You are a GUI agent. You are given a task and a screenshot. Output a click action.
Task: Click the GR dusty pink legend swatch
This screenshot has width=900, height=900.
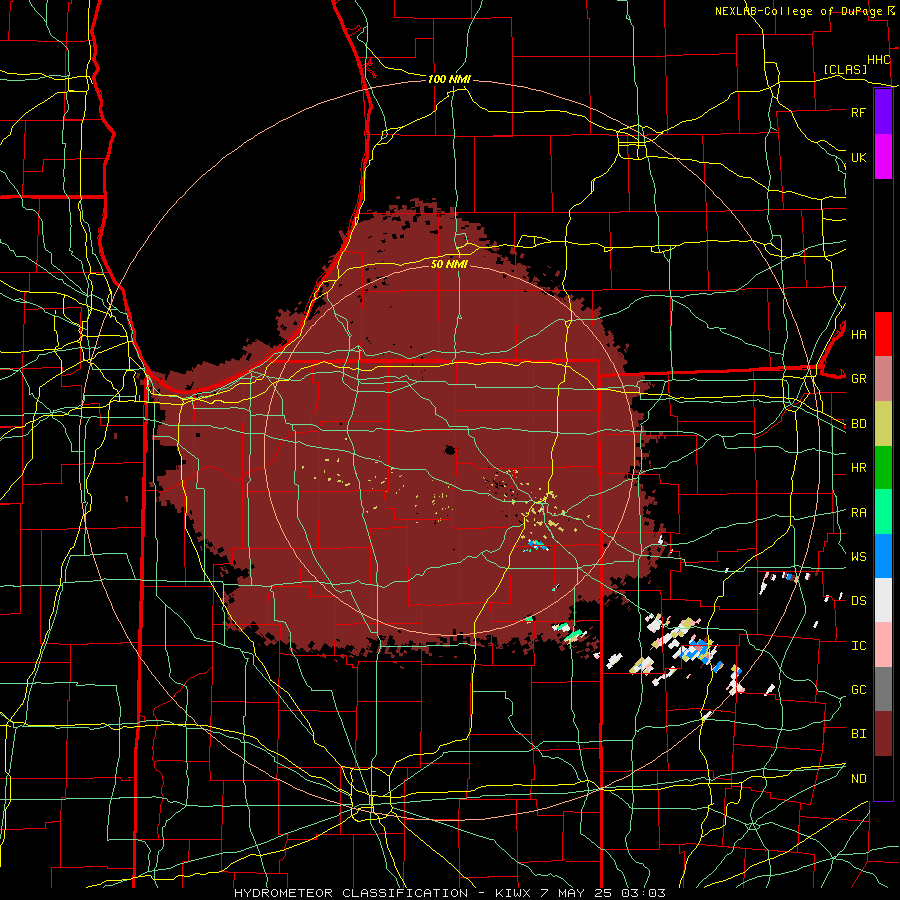point(883,379)
